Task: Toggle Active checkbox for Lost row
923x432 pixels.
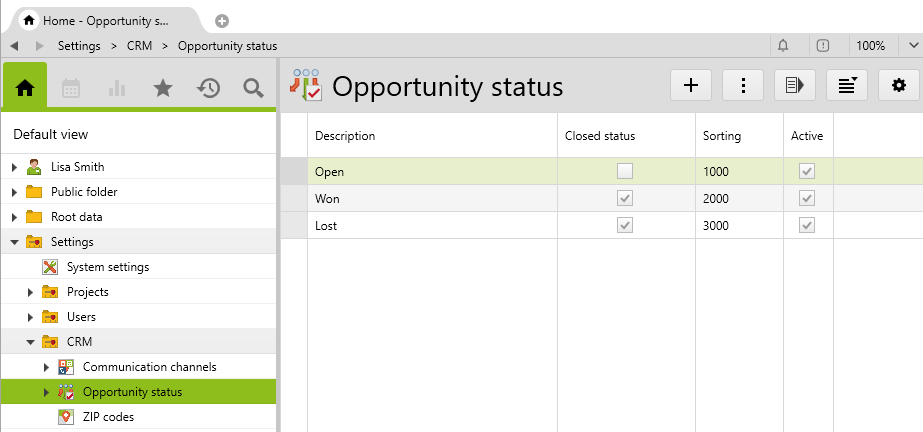Action: coord(807,226)
